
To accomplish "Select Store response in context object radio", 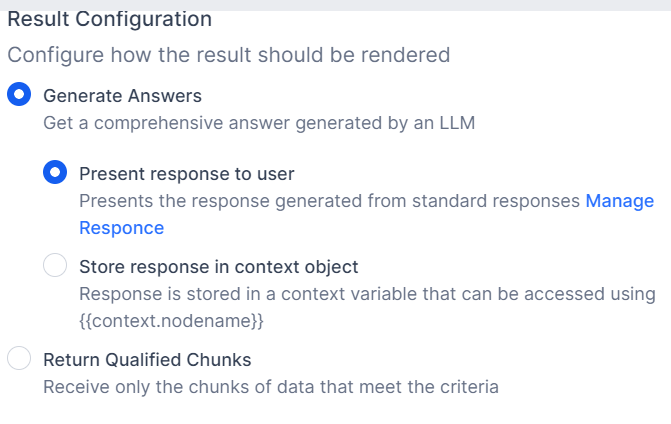I will coord(55,266).
